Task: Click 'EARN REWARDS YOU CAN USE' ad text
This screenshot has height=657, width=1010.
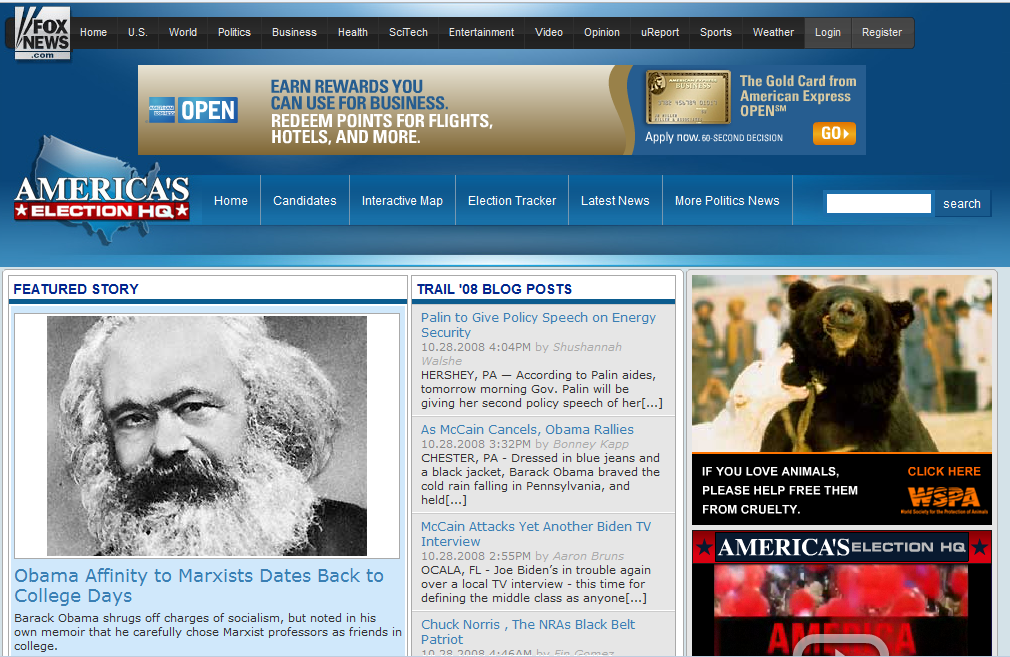Action: coord(359,95)
